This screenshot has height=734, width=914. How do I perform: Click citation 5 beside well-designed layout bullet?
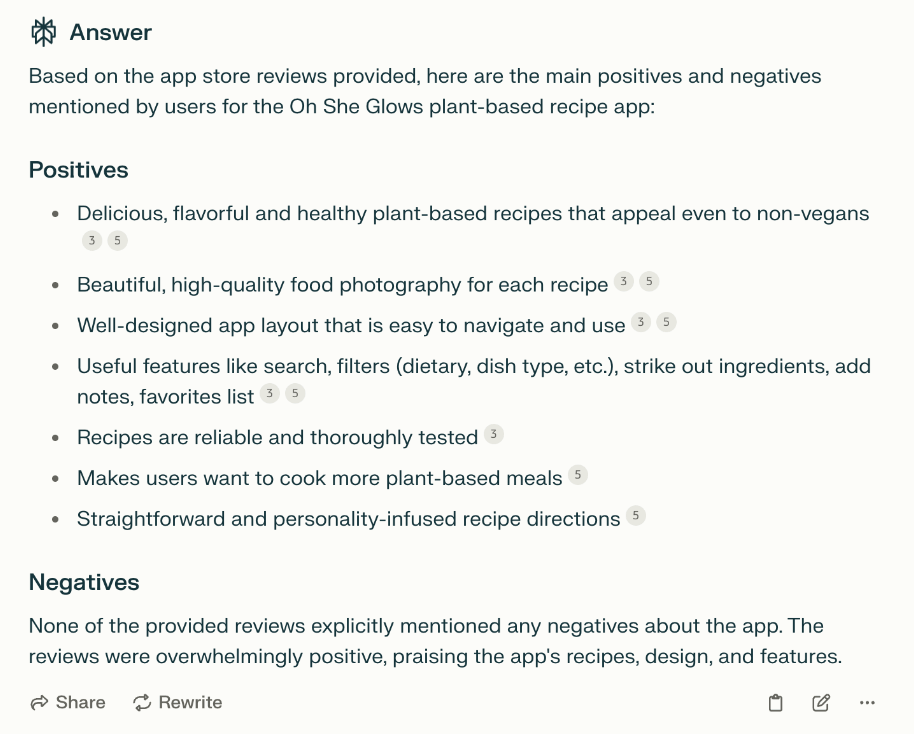(x=665, y=321)
